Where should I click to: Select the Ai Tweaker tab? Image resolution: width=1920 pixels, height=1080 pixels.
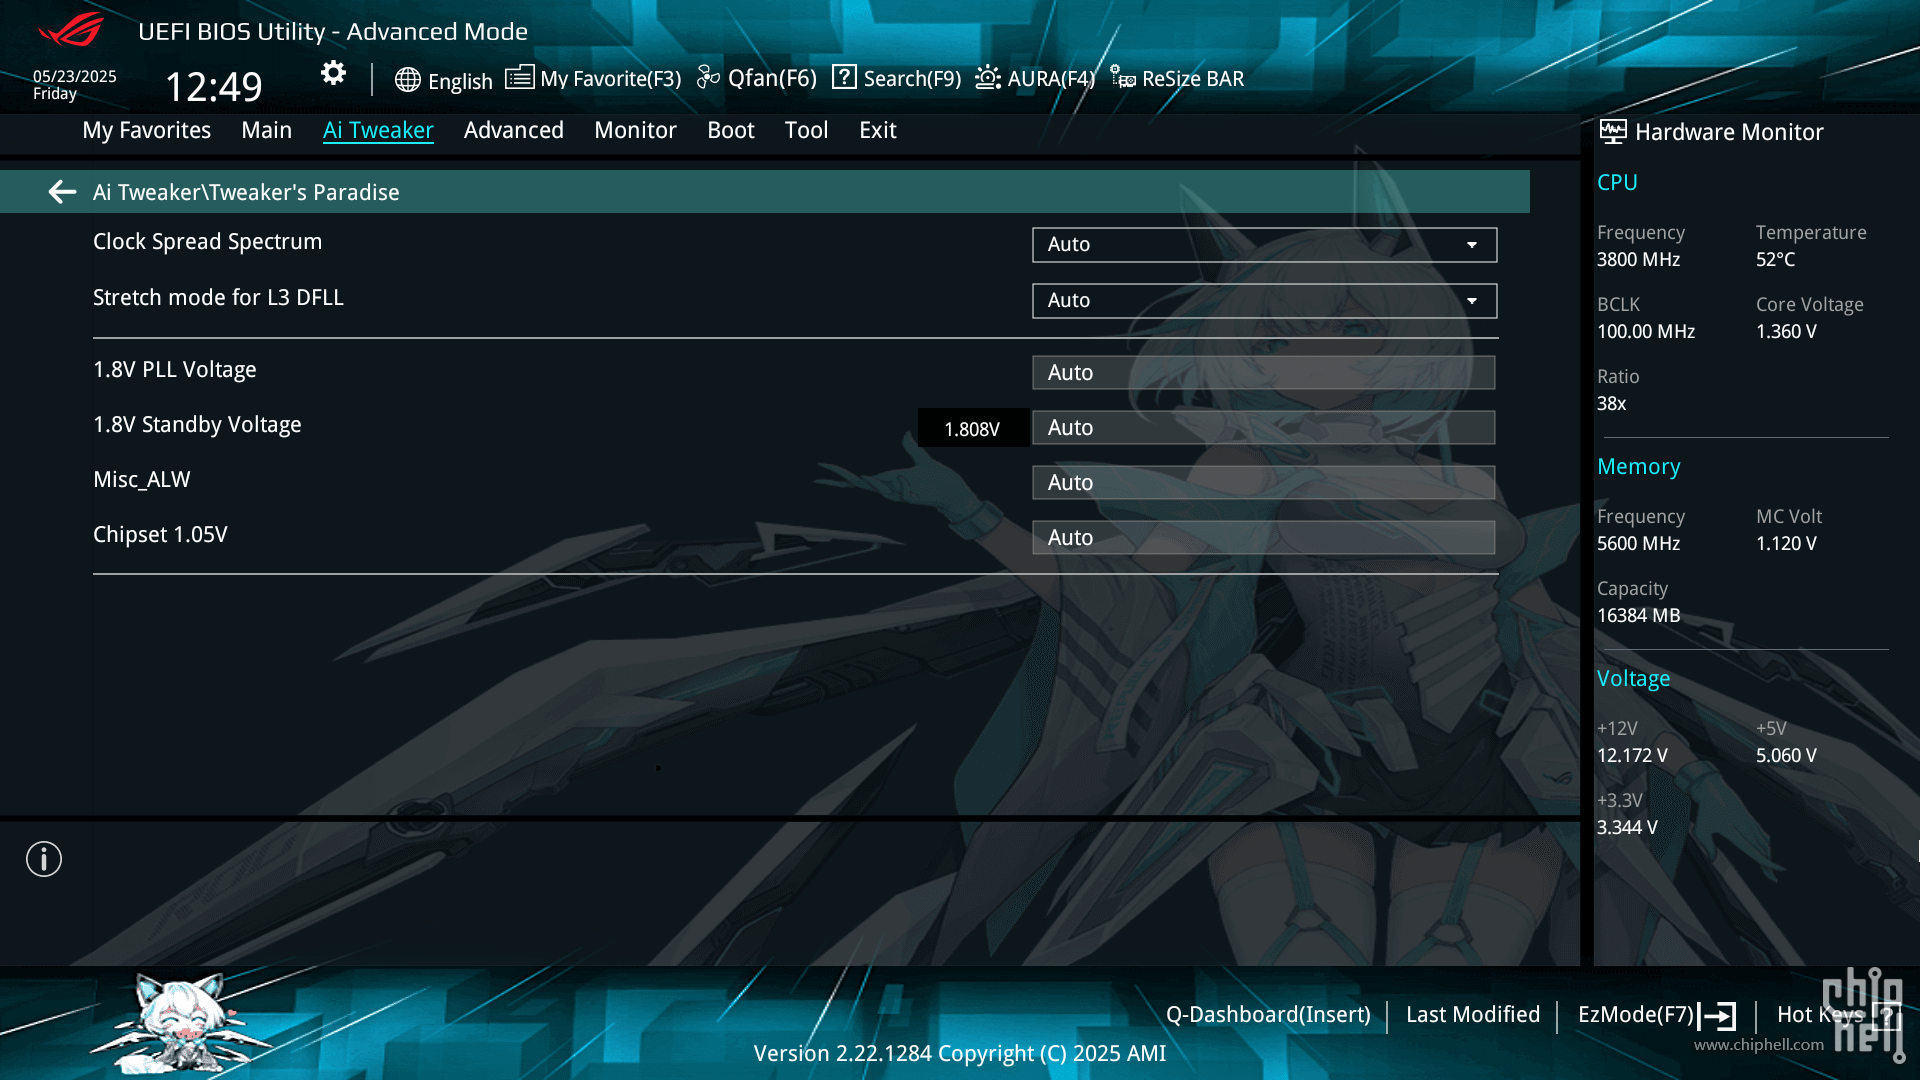[378, 130]
